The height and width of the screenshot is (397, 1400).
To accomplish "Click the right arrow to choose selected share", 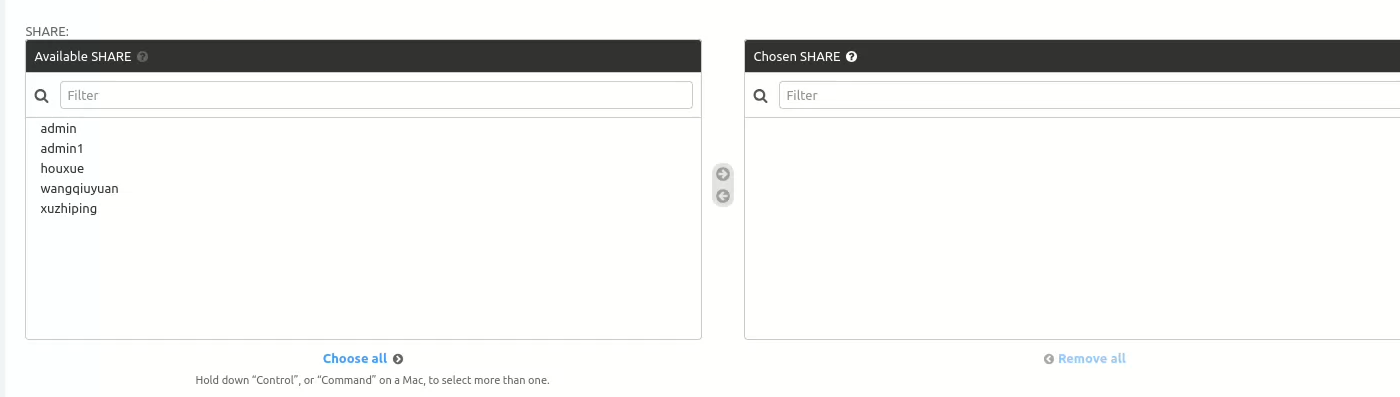I will (x=723, y=174).
